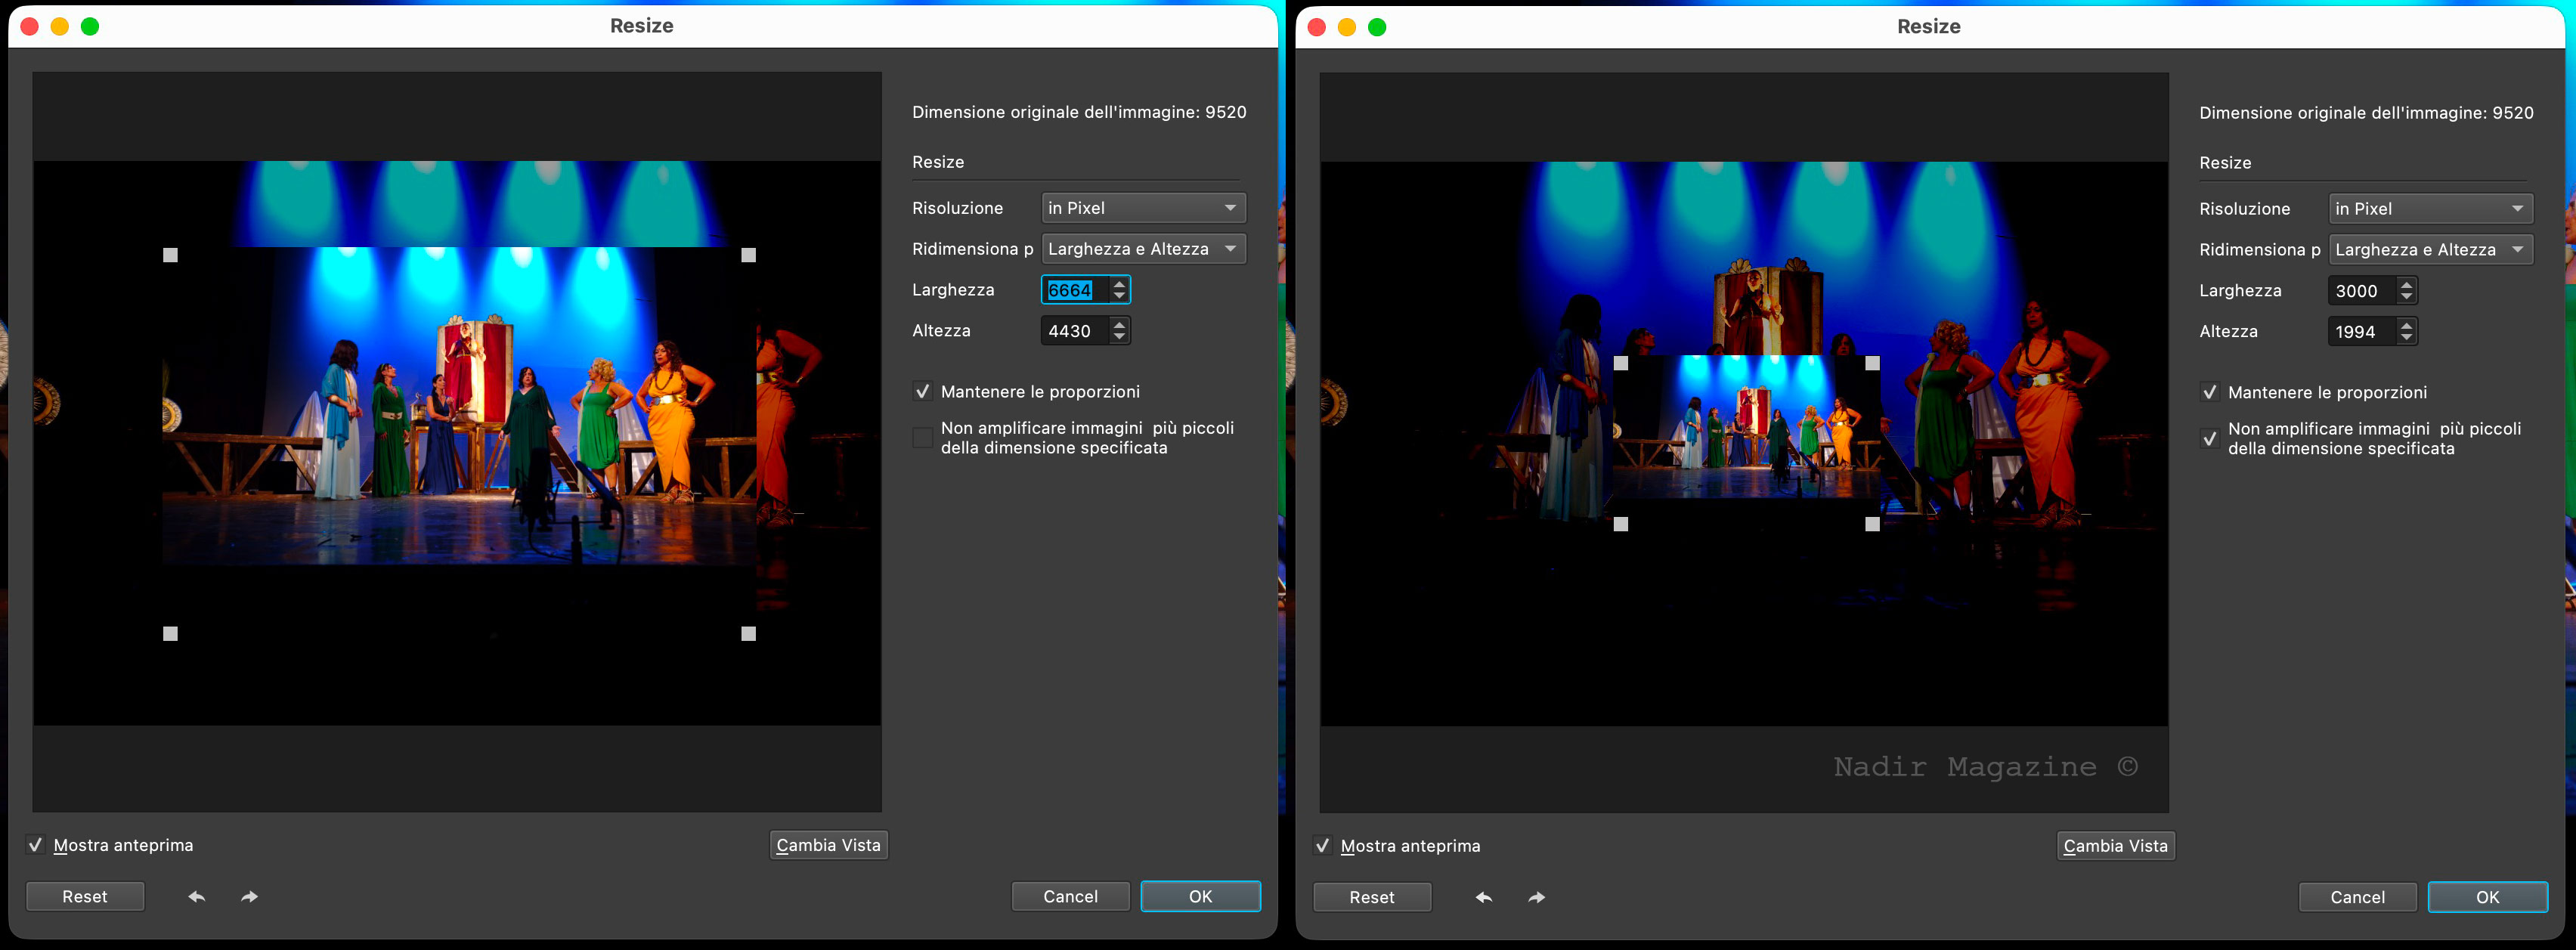Viewport: 2576px width, 950px height.
Task: Click redo arrow in dialog with width 3000
Action: pyautogui.click(x=1536, y=898)
